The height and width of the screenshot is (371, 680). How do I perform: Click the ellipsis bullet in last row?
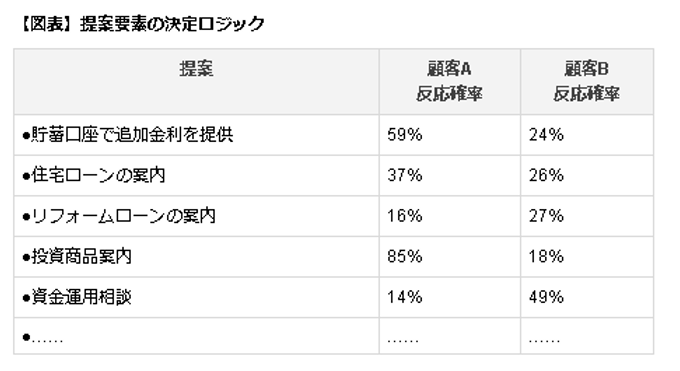pyautogui.click(x=42, y=338)
